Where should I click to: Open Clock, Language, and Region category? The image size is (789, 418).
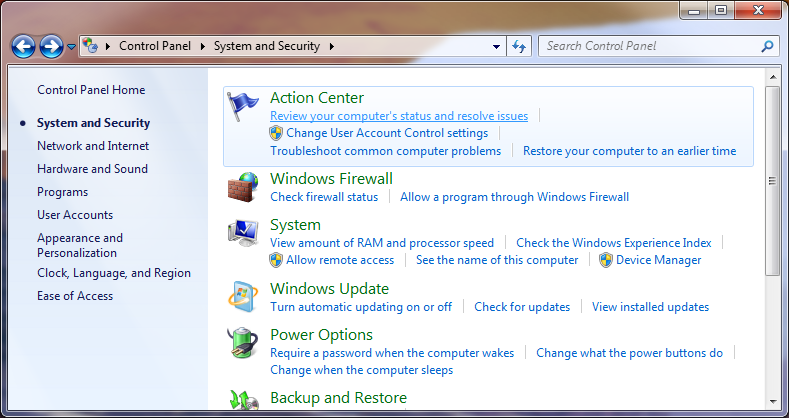coord(114,273)
